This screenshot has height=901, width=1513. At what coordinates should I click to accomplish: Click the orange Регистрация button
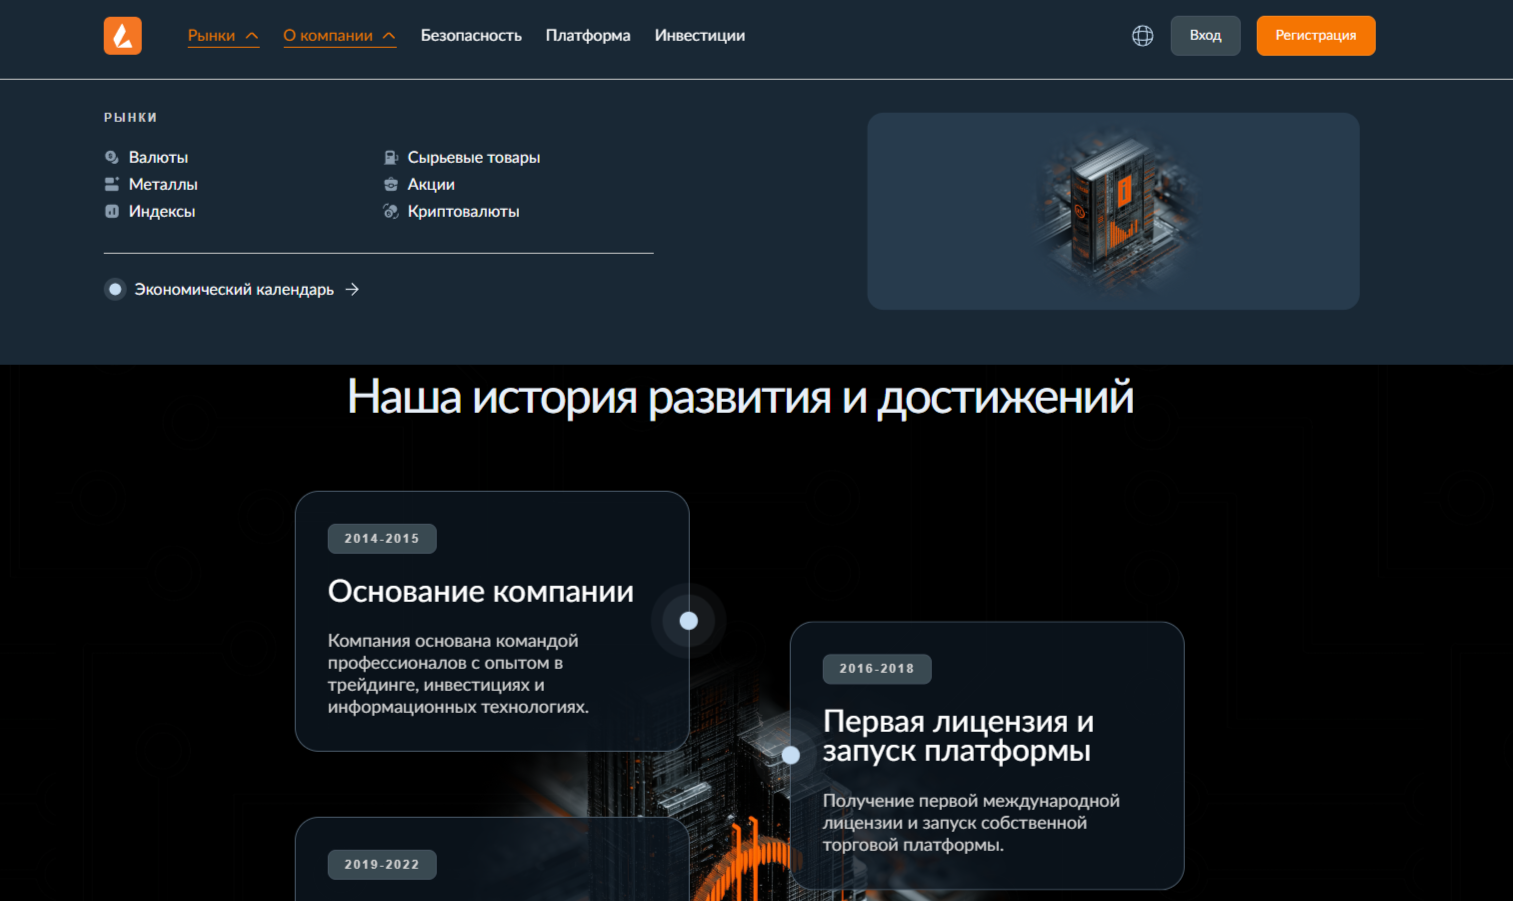coord(1315,36)
